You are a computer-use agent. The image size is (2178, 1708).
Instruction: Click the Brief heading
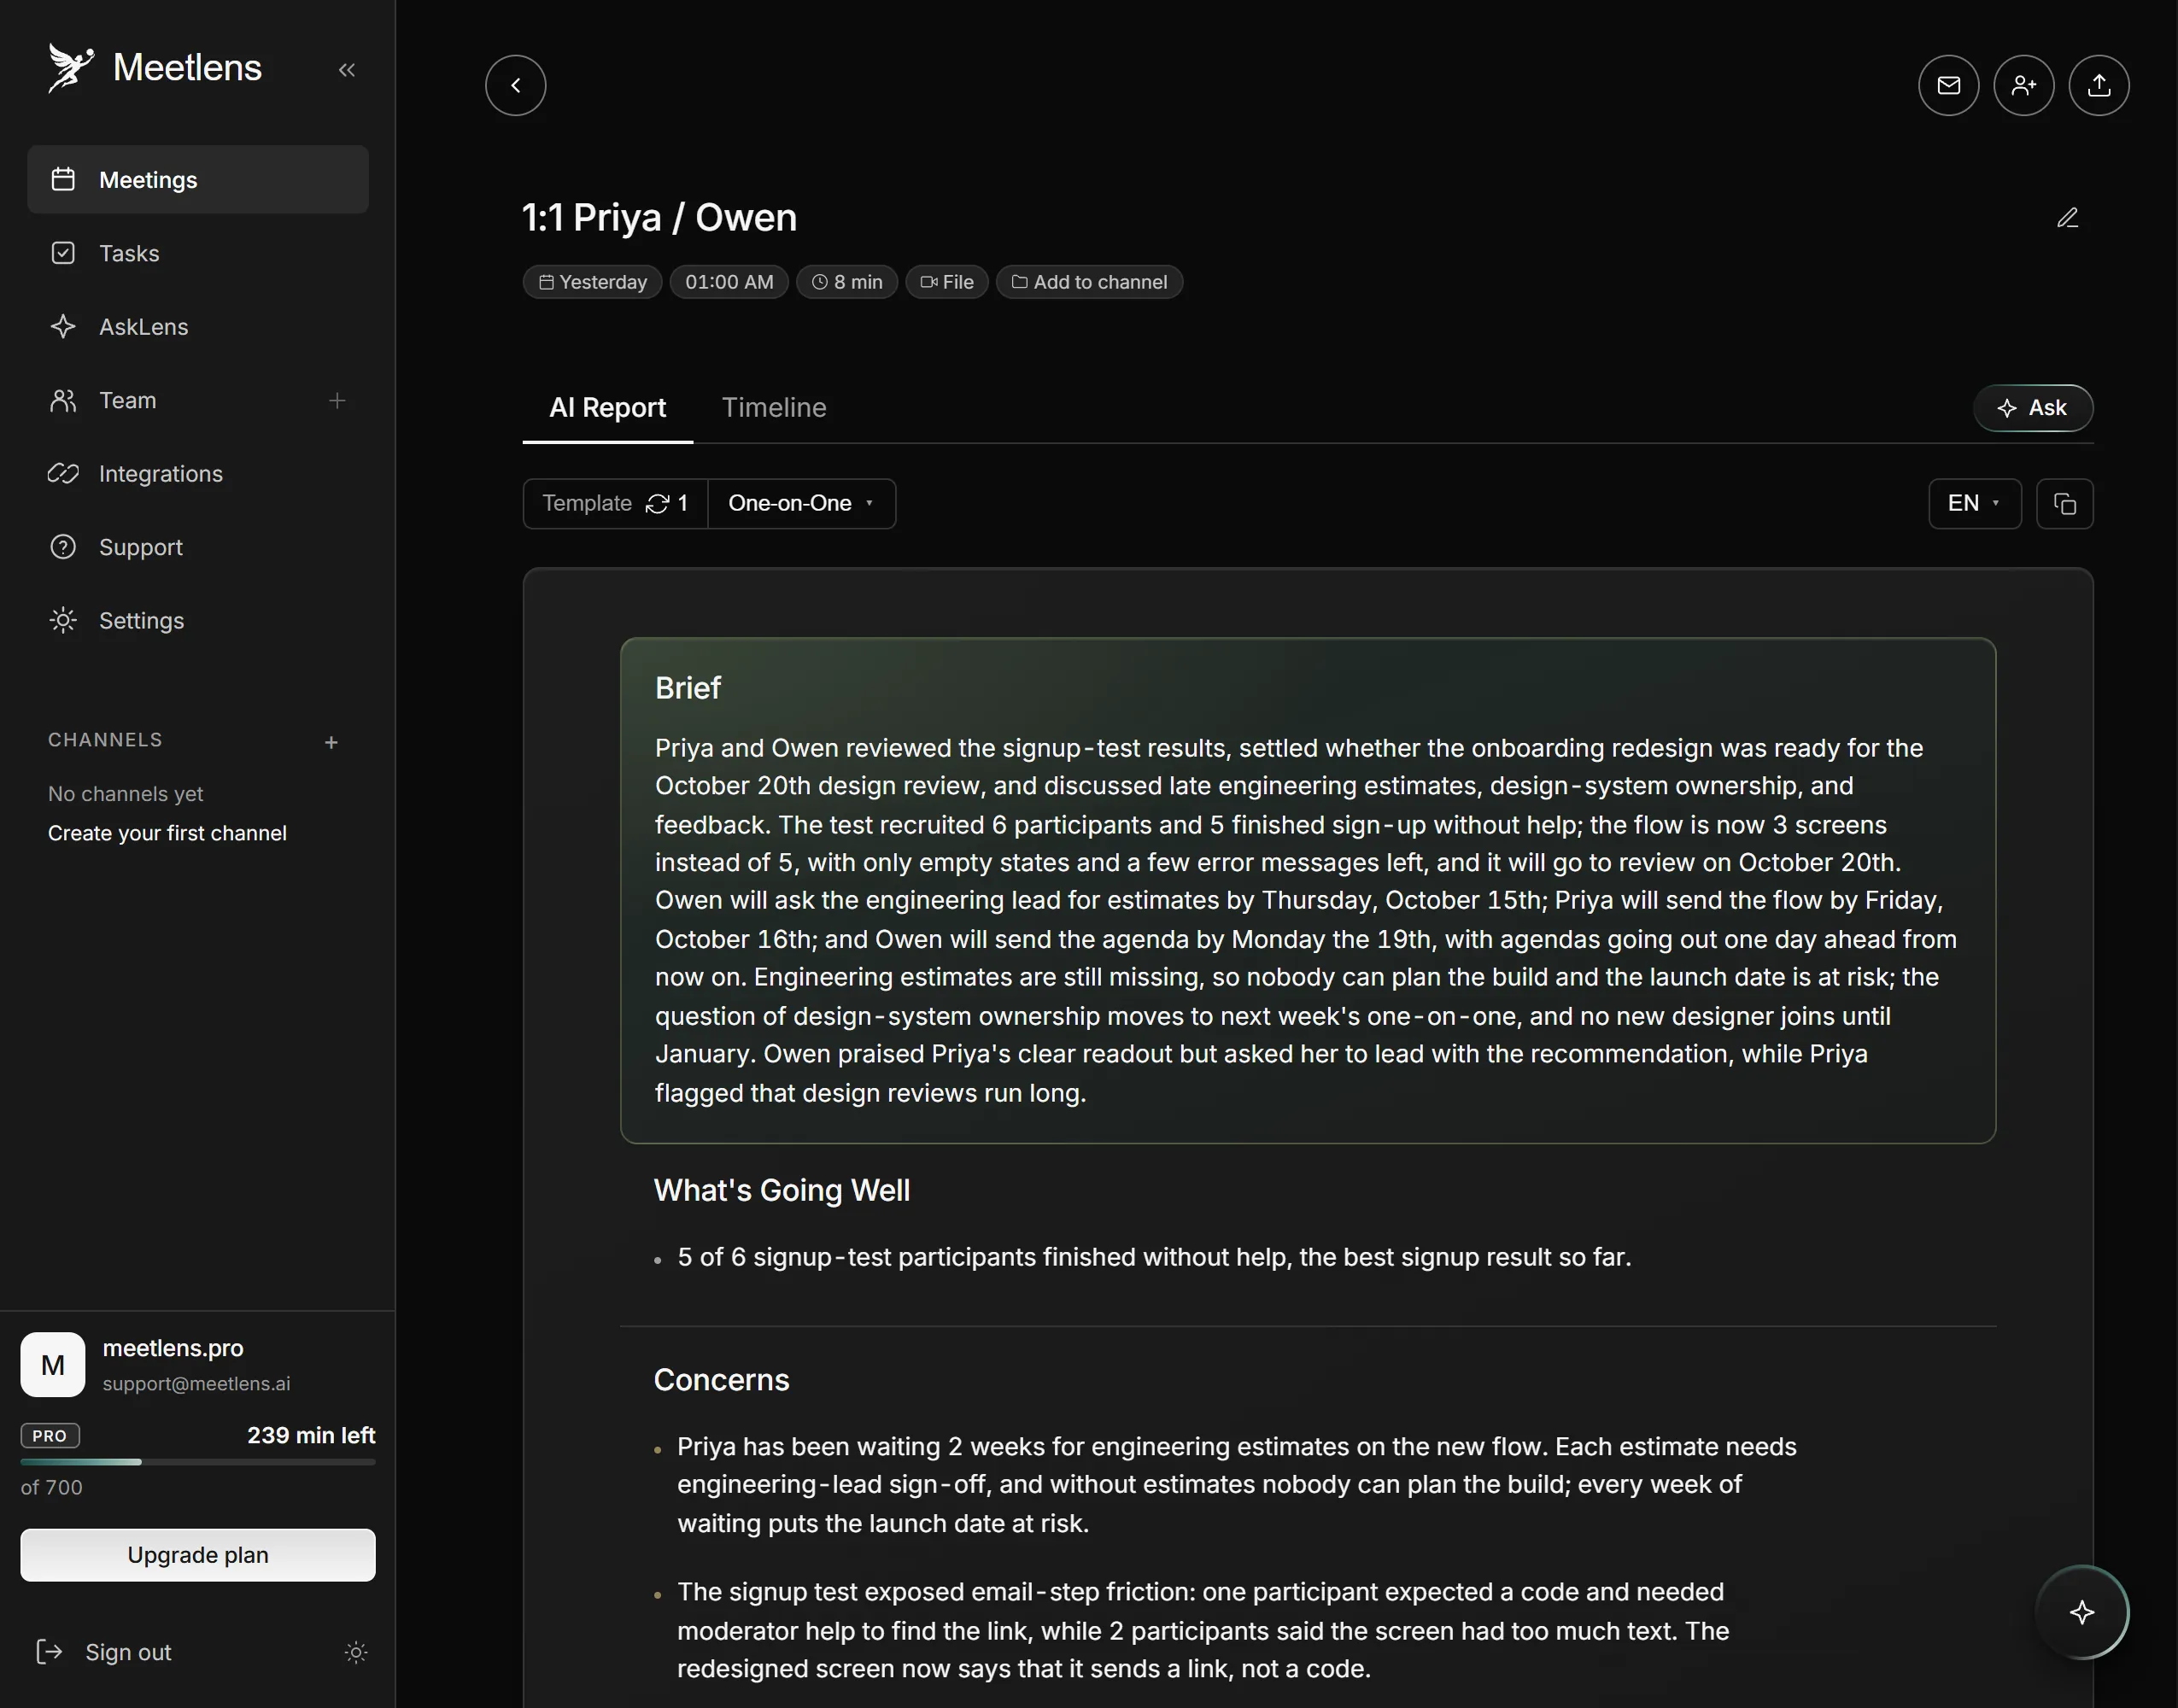(688, 688)
